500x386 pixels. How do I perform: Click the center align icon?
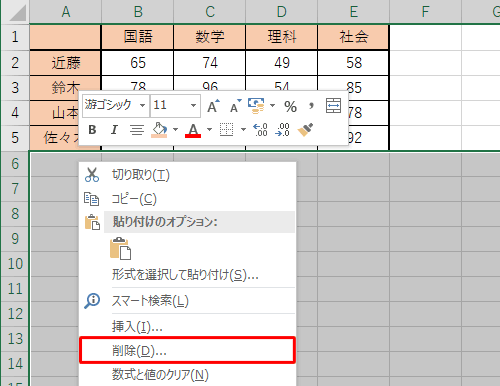pyautogui.click(x=137, y=130)
